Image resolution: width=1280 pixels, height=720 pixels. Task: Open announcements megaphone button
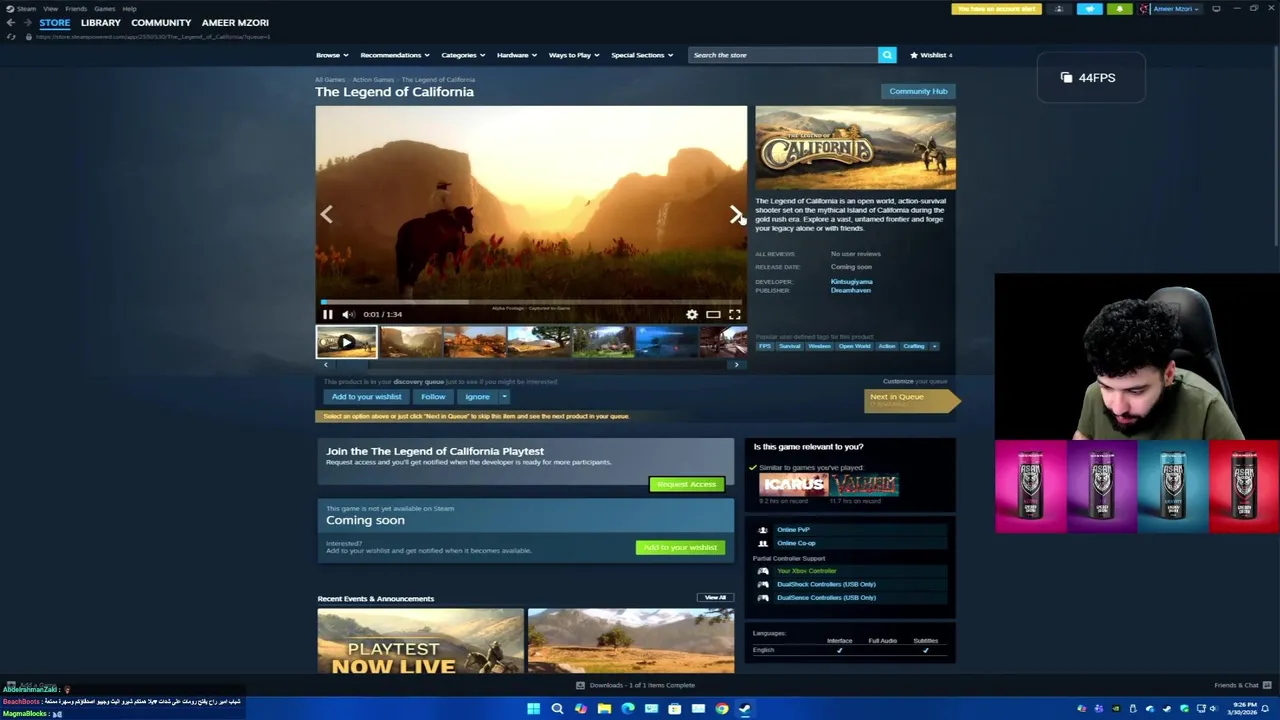pyautogui.click(x=1089, y=9)
